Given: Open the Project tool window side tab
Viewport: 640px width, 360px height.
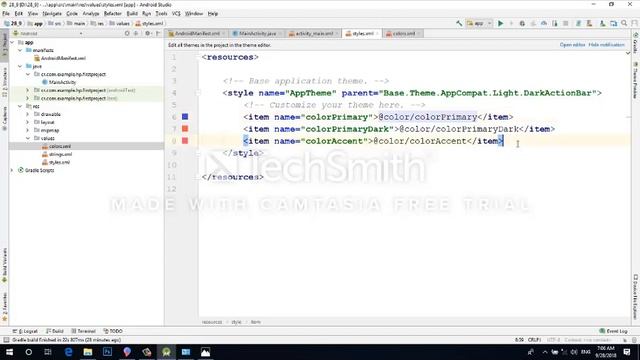Looking at the screenshot, I should [4, 46].
